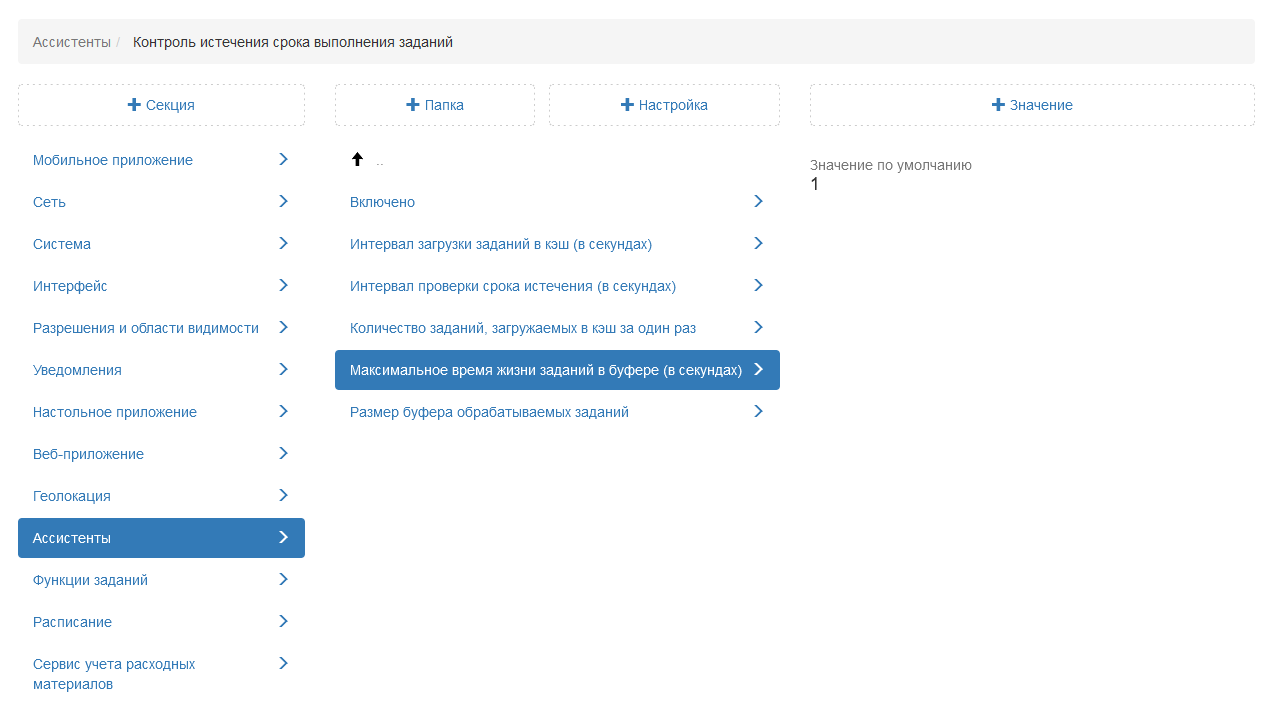Click the plus icon next to Папка
Image resolution: width=1273 pixels, height=723 pixels.
[412, 105]
